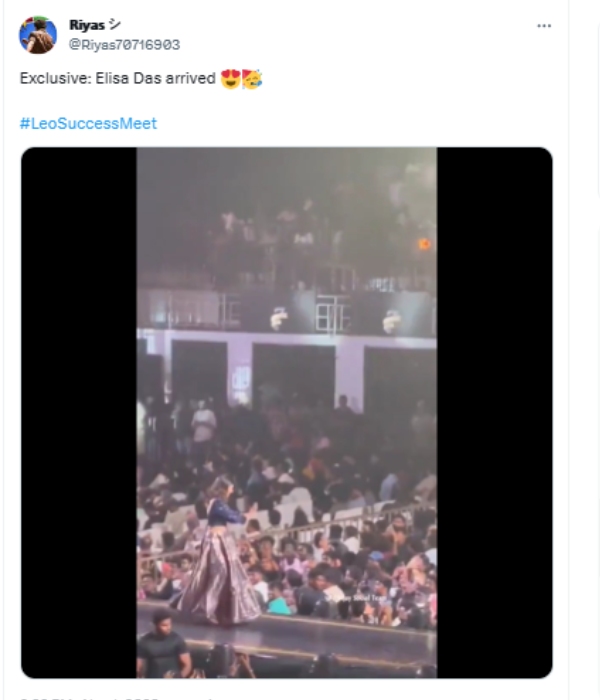
Task: Play the embedded video in the tweet
Action: click(x=286, y=412)
